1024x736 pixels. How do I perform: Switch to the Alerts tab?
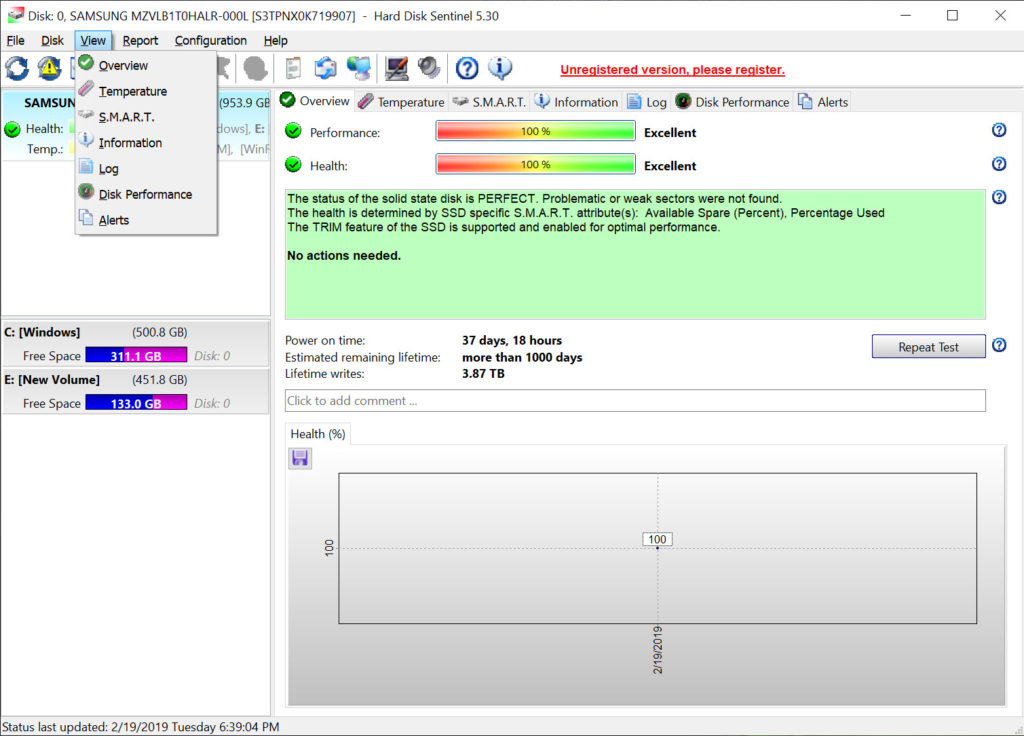coord(824,102)
